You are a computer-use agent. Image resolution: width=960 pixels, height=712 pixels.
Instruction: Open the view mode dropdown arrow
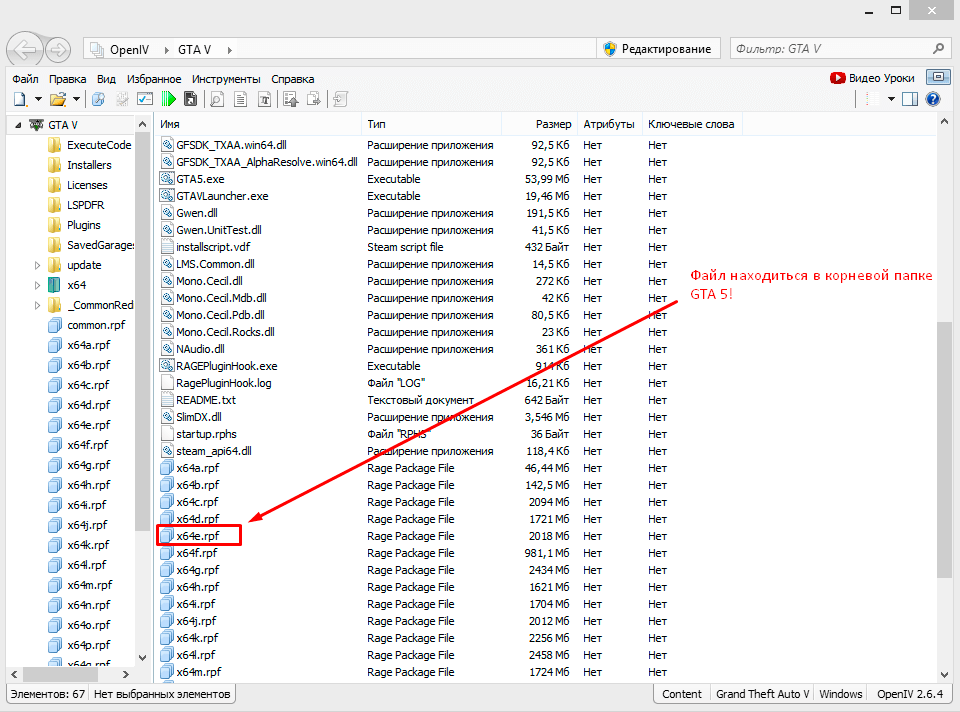[891, 99]
